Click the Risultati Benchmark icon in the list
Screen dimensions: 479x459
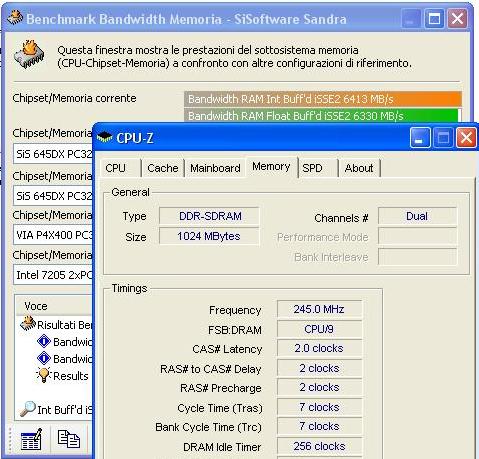pyautogui.click(x=28, y=324)
